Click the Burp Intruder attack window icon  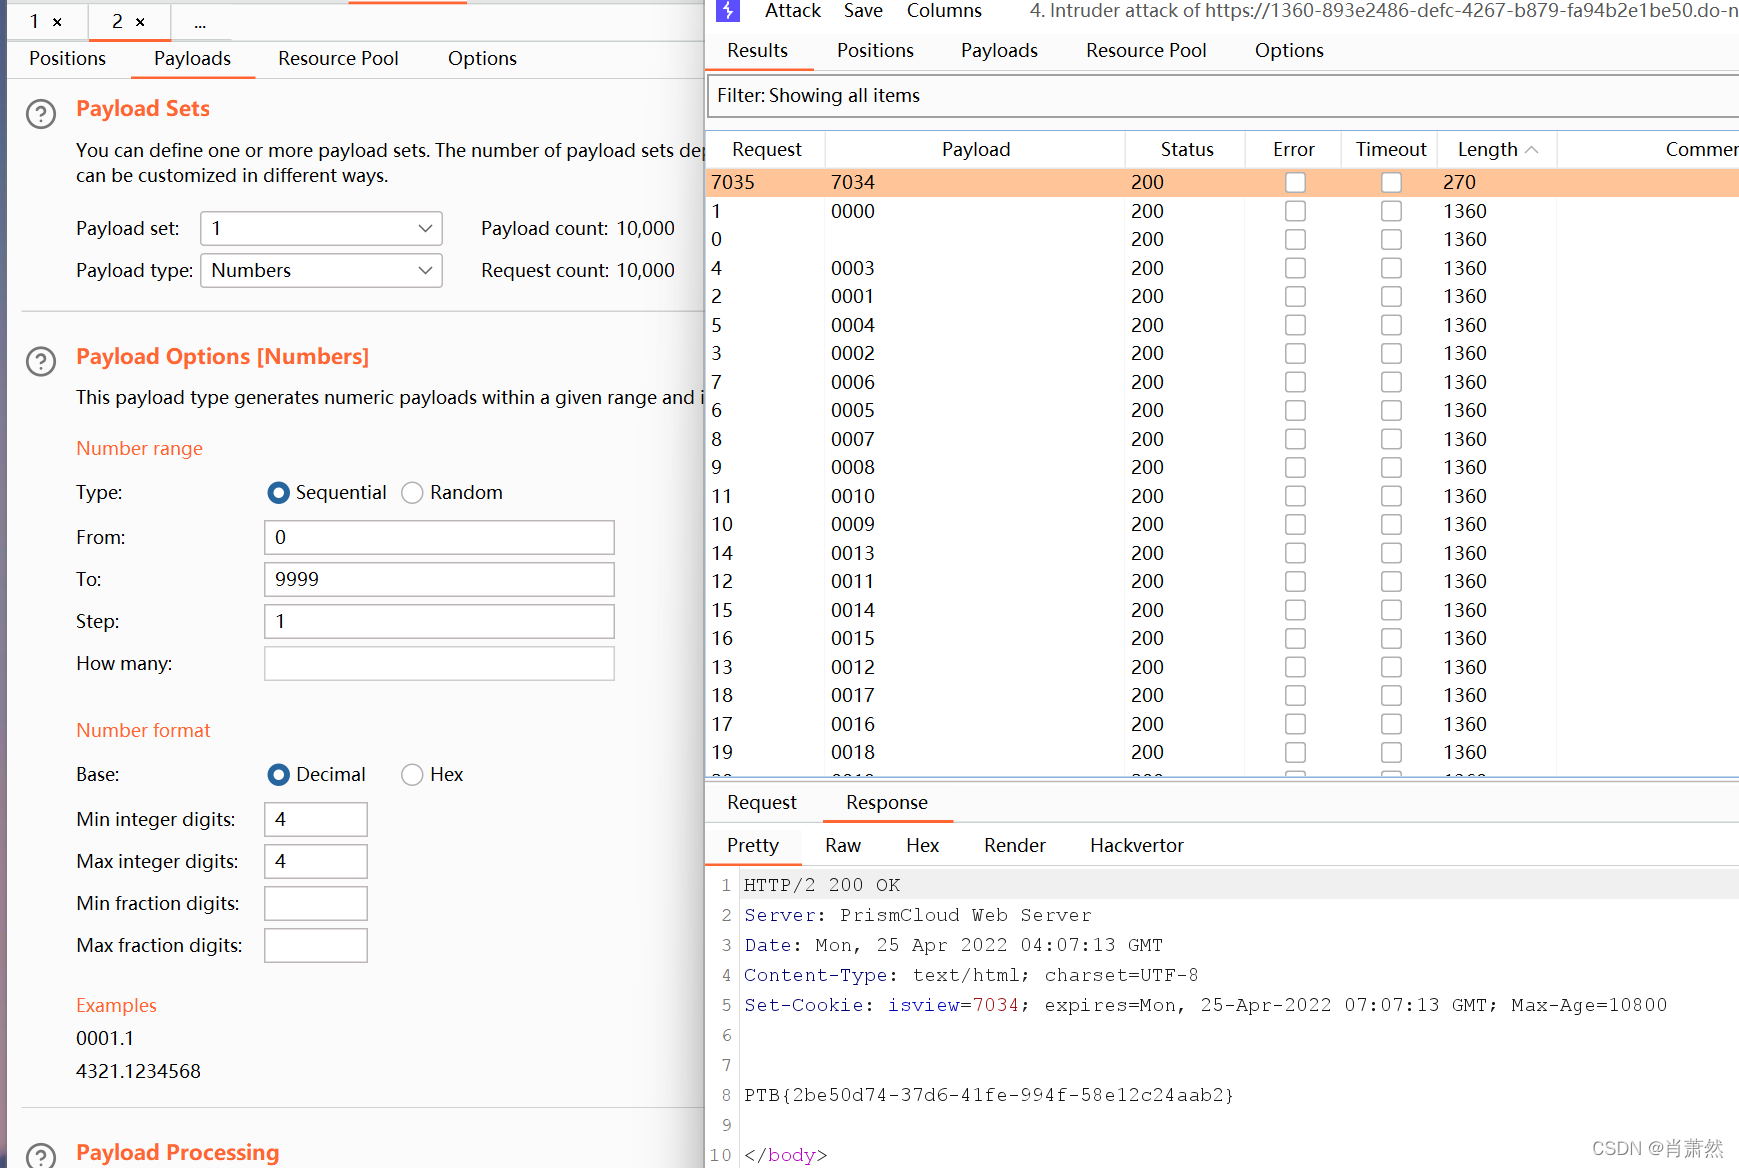coord(728,11)
